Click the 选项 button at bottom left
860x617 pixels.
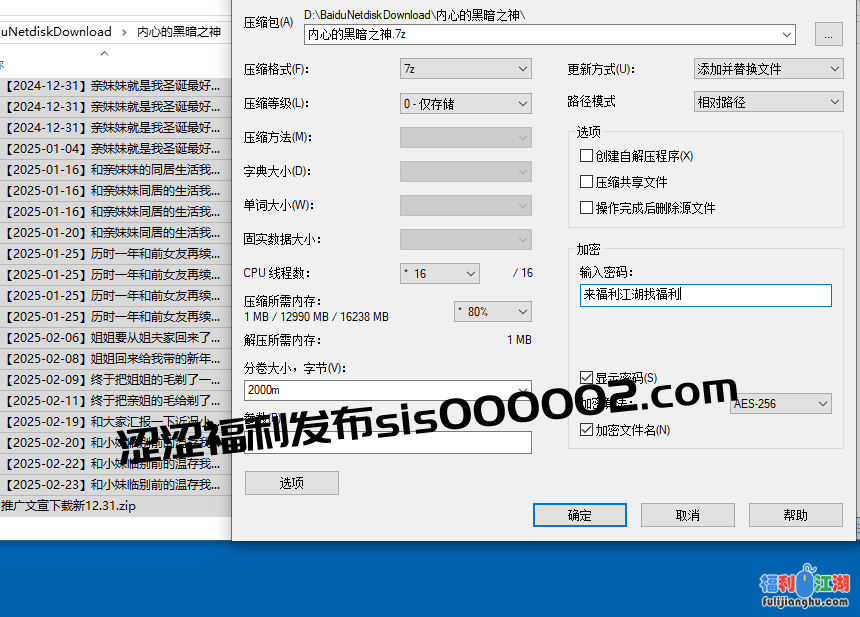click(x=291, y=483)
